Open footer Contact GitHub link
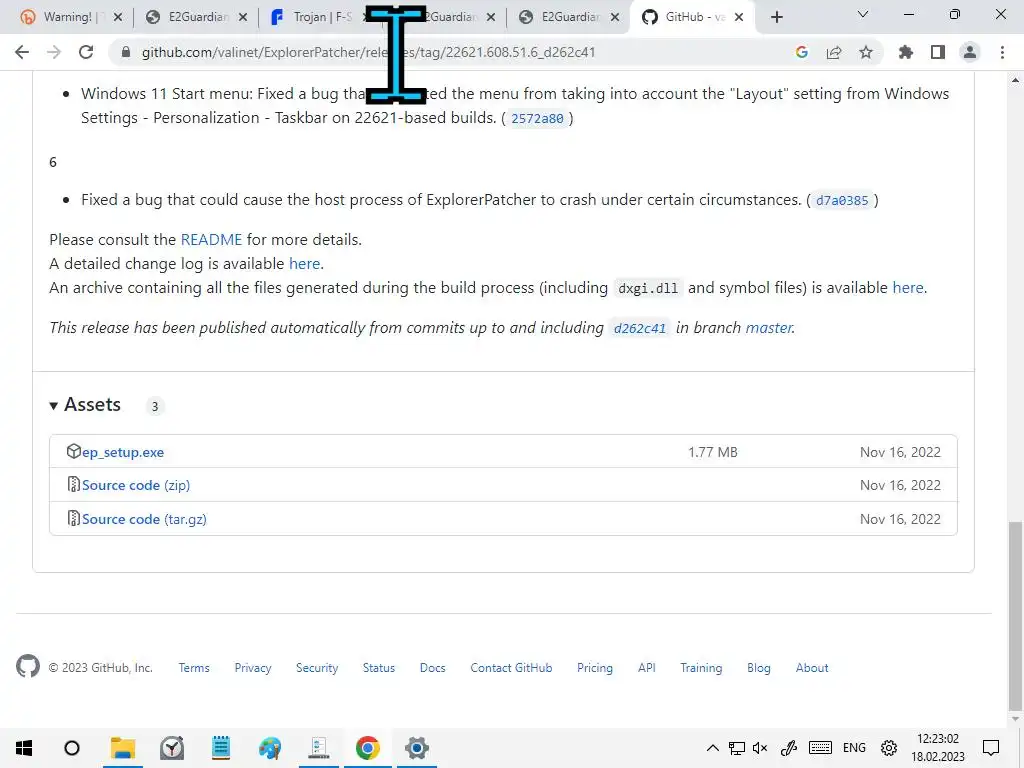Screen dimensions: 1024x768 point(511,668)
